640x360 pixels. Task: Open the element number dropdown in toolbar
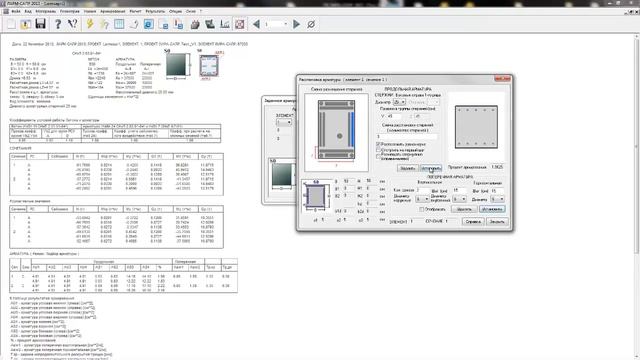pyautogui.click(x=276, y=24)
